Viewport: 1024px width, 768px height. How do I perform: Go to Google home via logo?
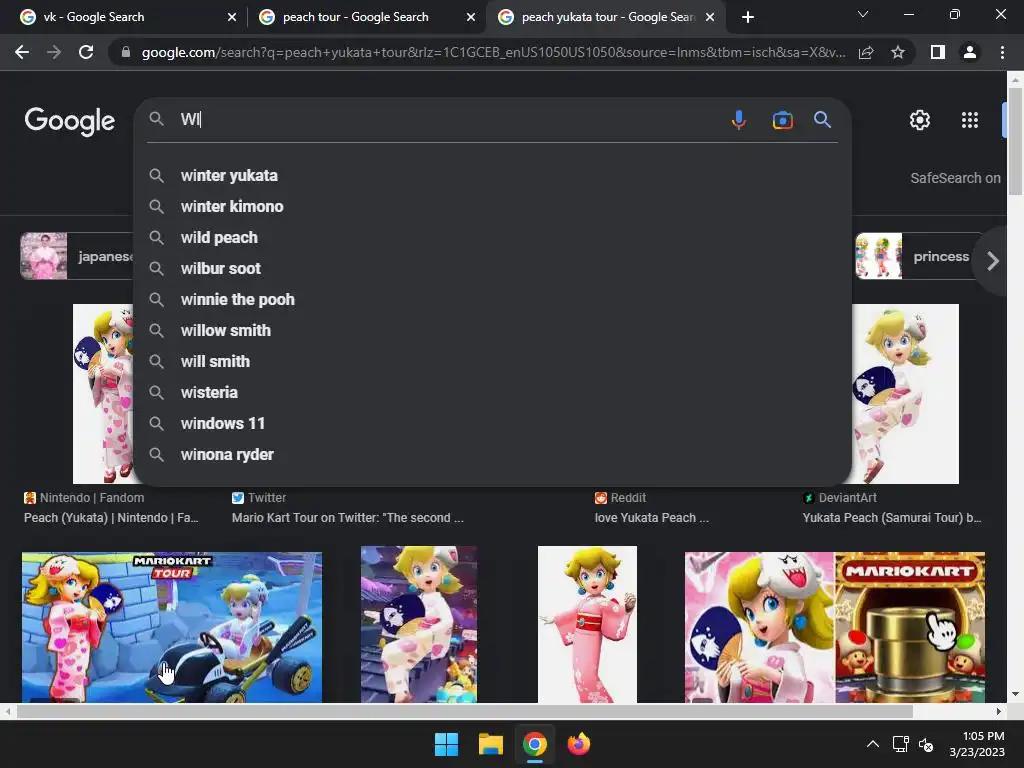(70, 121)
